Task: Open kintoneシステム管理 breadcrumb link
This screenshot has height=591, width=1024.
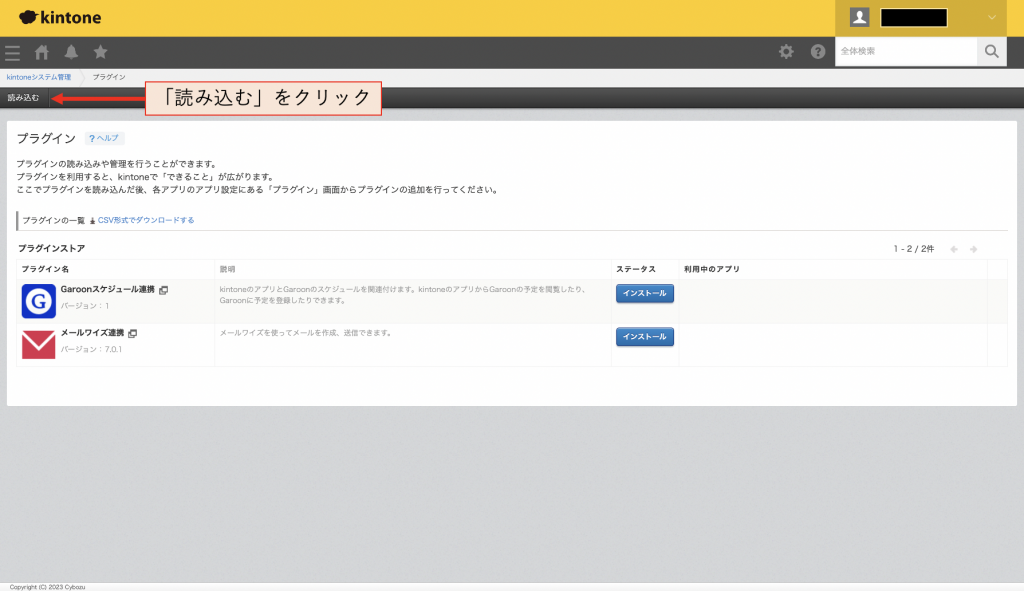Action: click(39, 77)
